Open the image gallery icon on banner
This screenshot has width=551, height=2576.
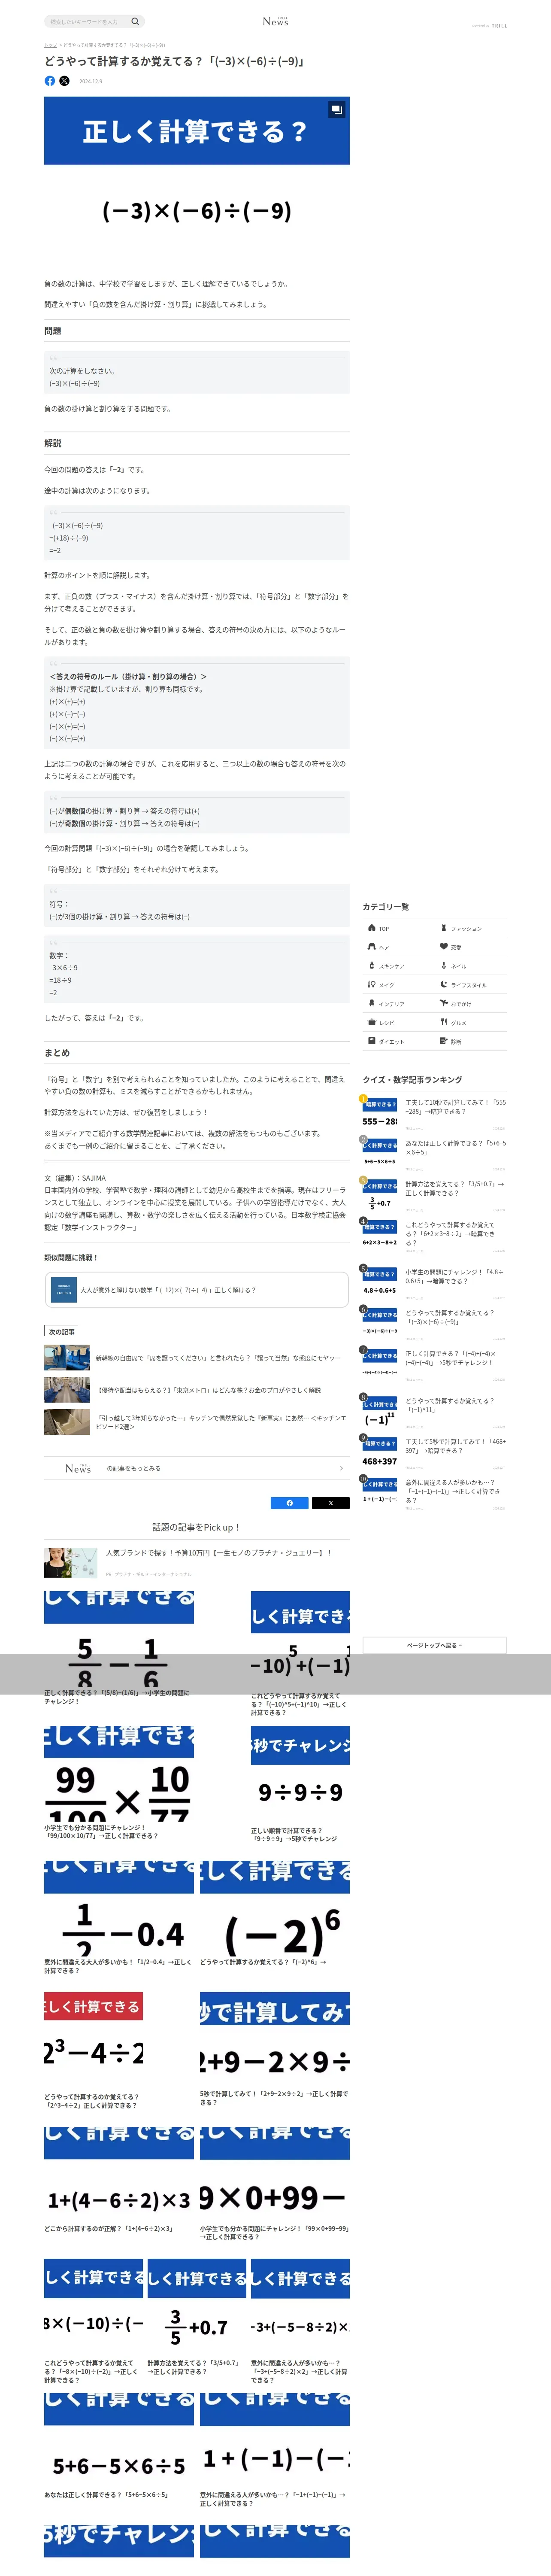pyautogui.click(x=336, y=109)
